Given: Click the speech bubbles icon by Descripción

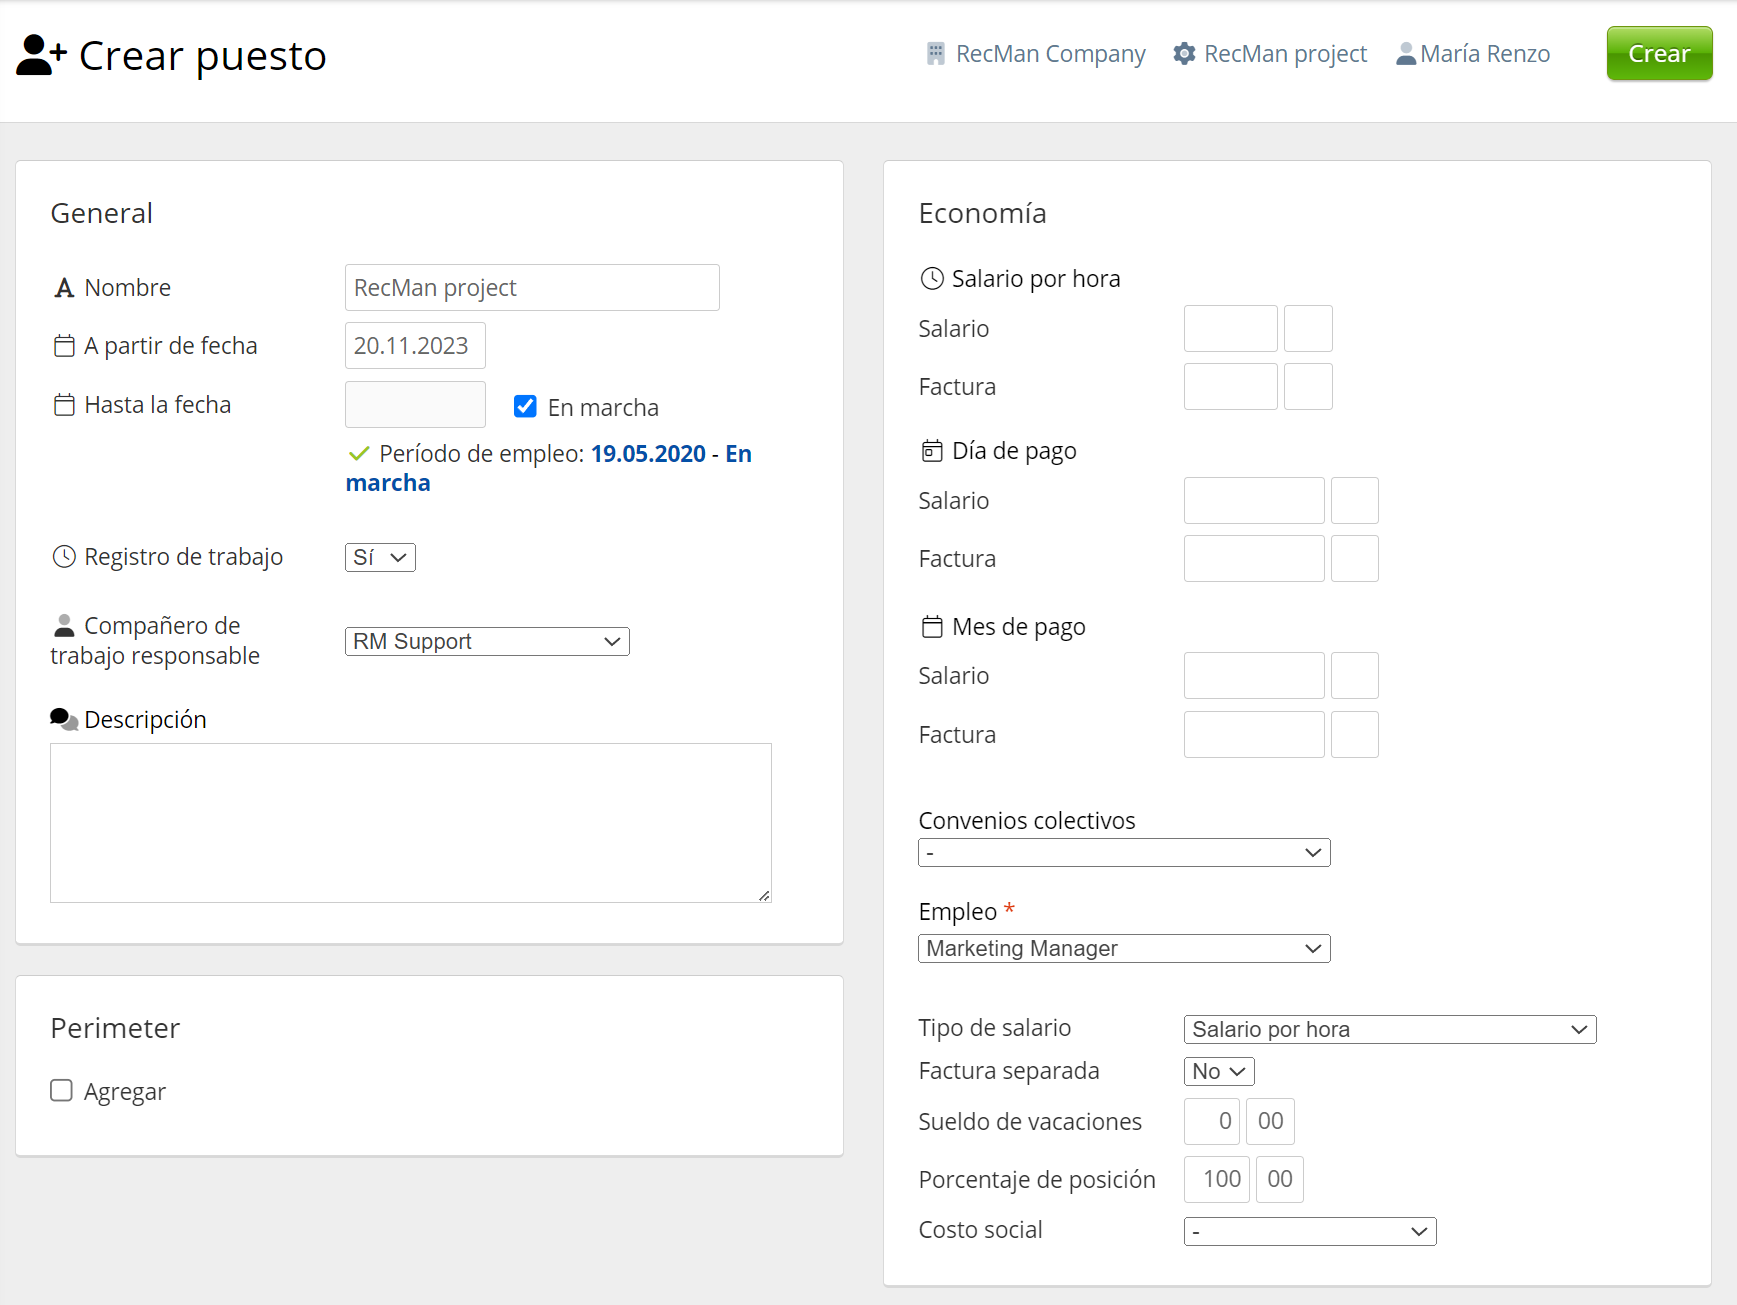Looking at the screenshot, I should pyautogui.click(x=64, y=719).
